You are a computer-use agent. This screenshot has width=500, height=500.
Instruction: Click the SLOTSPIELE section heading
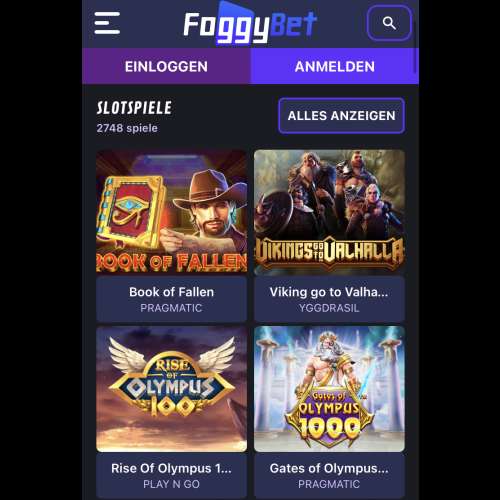[x=134, y=108]
